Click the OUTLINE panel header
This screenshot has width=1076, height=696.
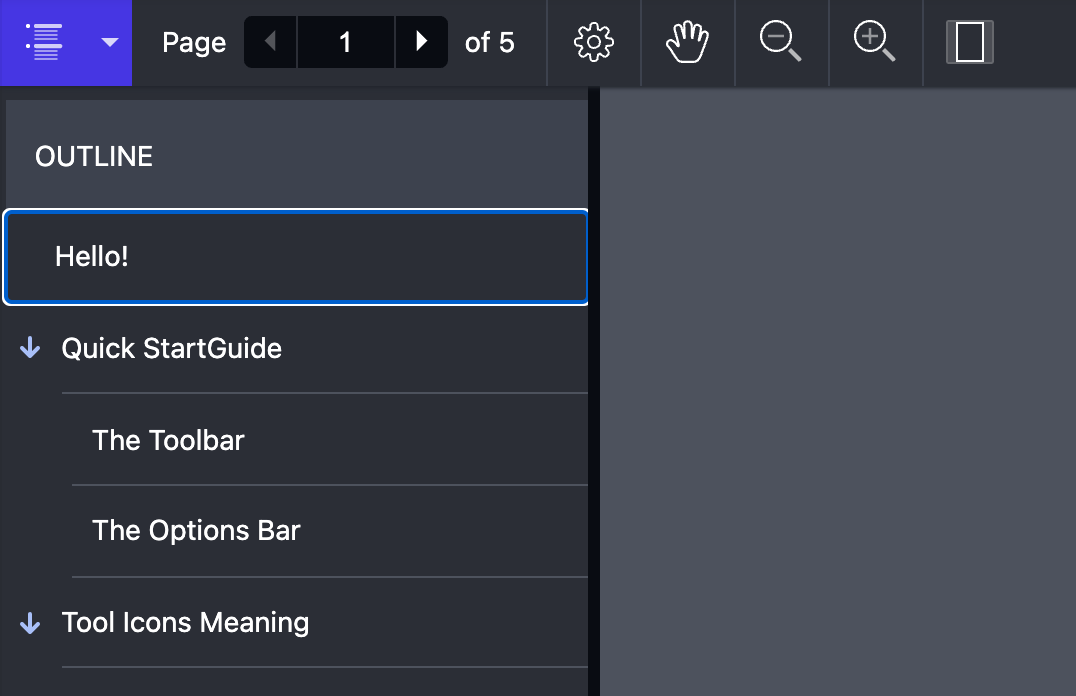coord(94,157)
